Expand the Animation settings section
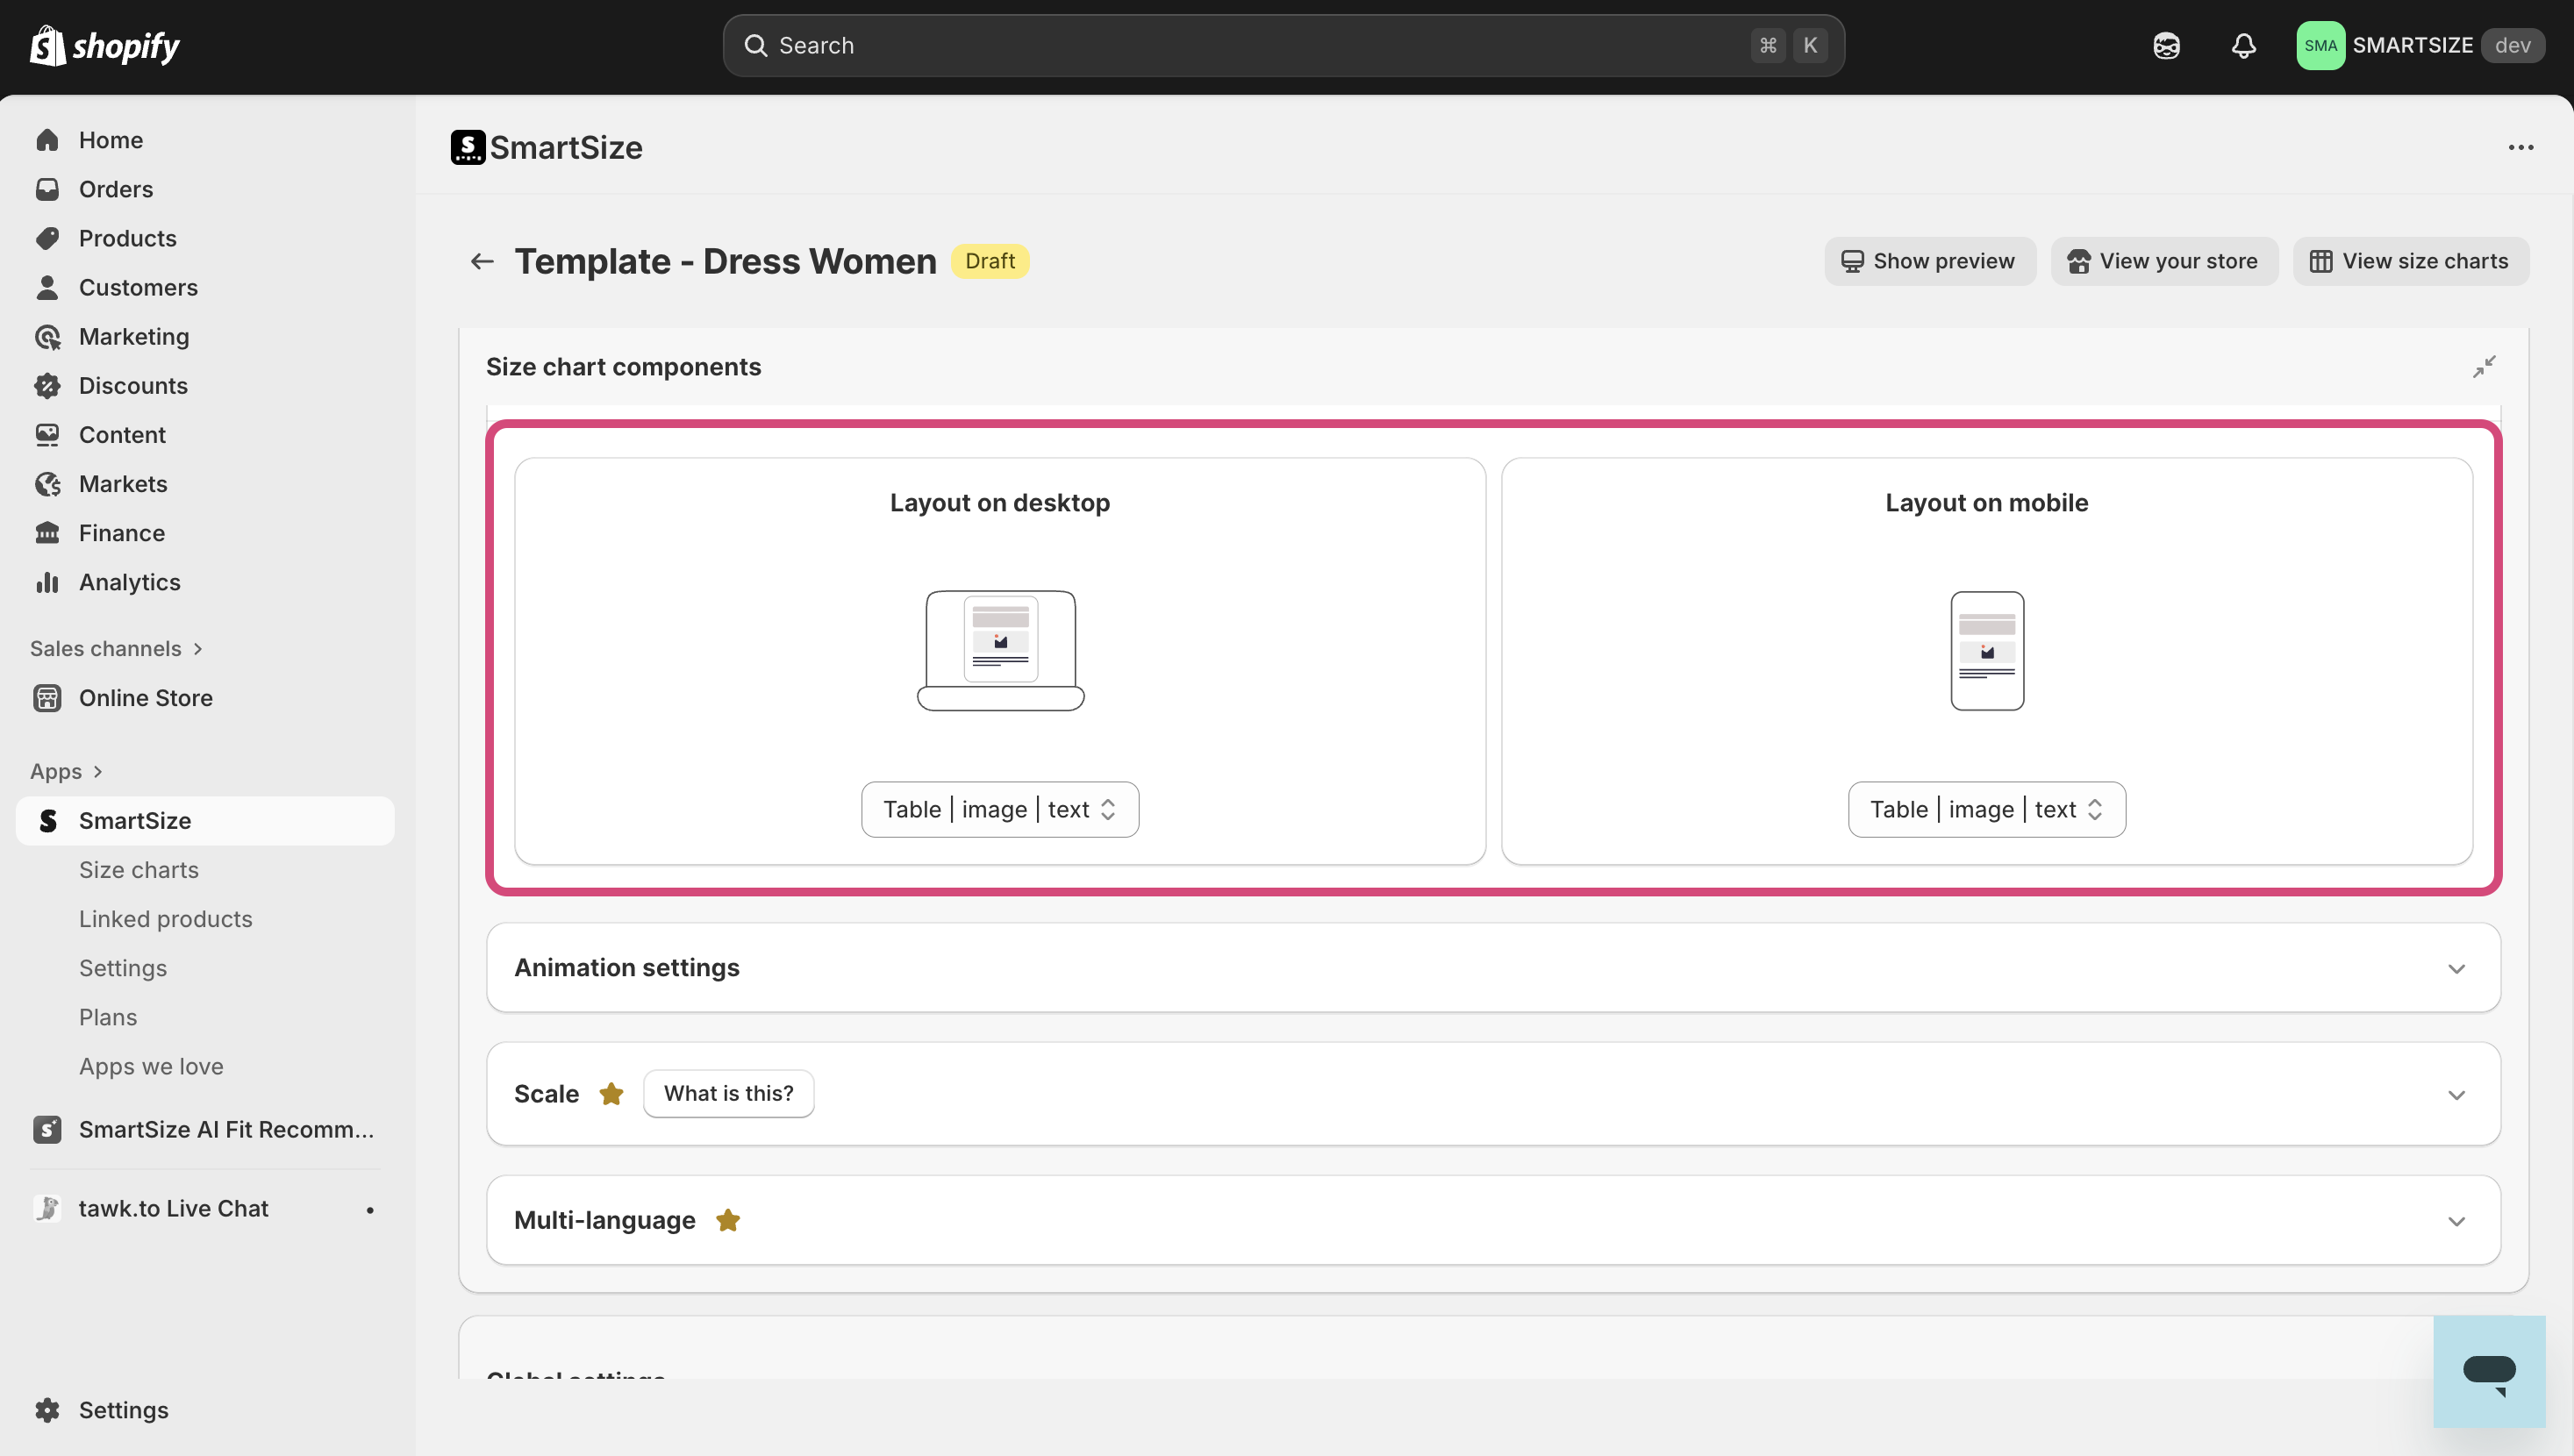 click(x=2456, y=968)
